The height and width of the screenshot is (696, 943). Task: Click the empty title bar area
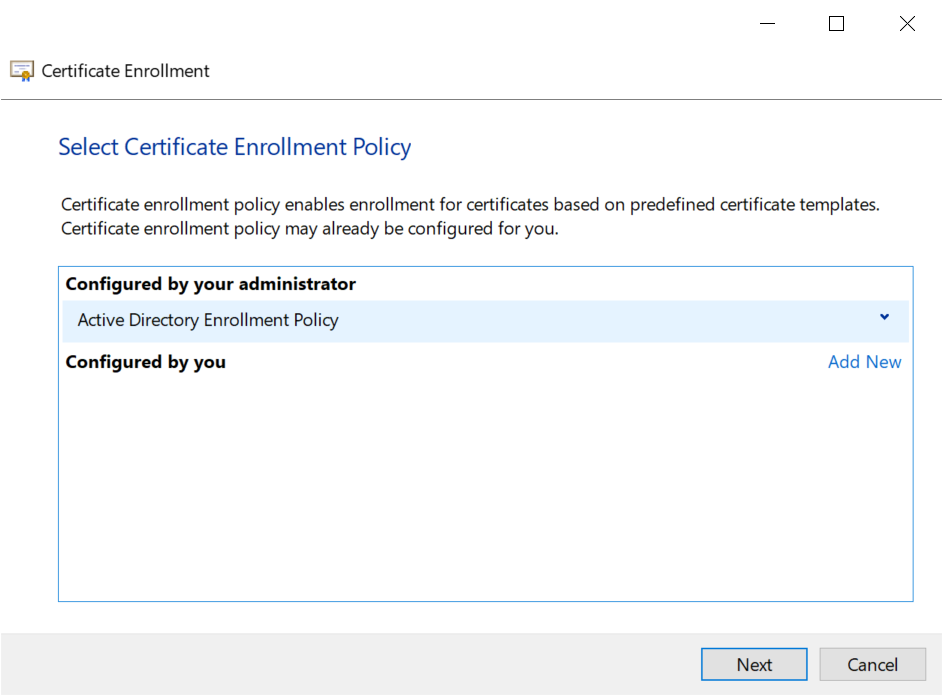point(400,24)
